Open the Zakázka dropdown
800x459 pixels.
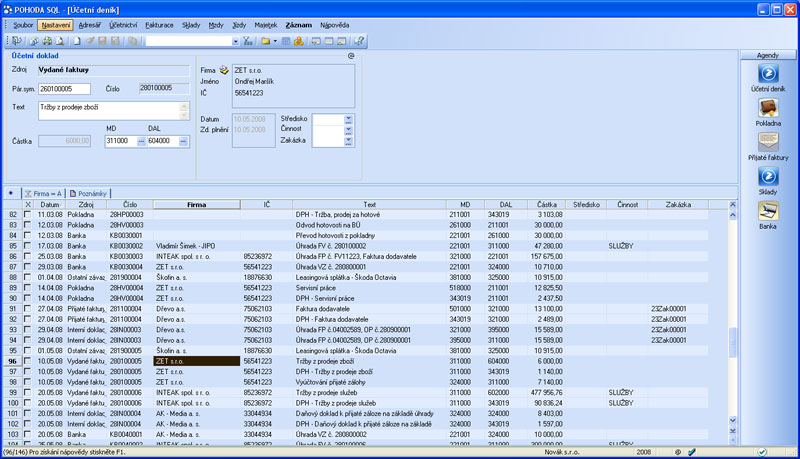click(348, 141)
